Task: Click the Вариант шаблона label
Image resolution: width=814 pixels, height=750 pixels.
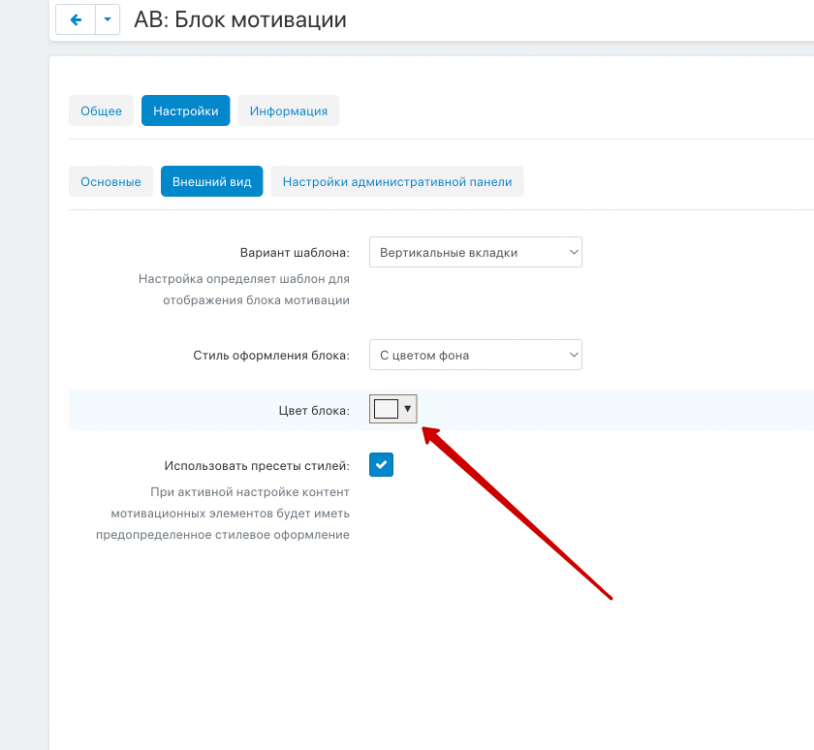Action: tap(294, 253)
